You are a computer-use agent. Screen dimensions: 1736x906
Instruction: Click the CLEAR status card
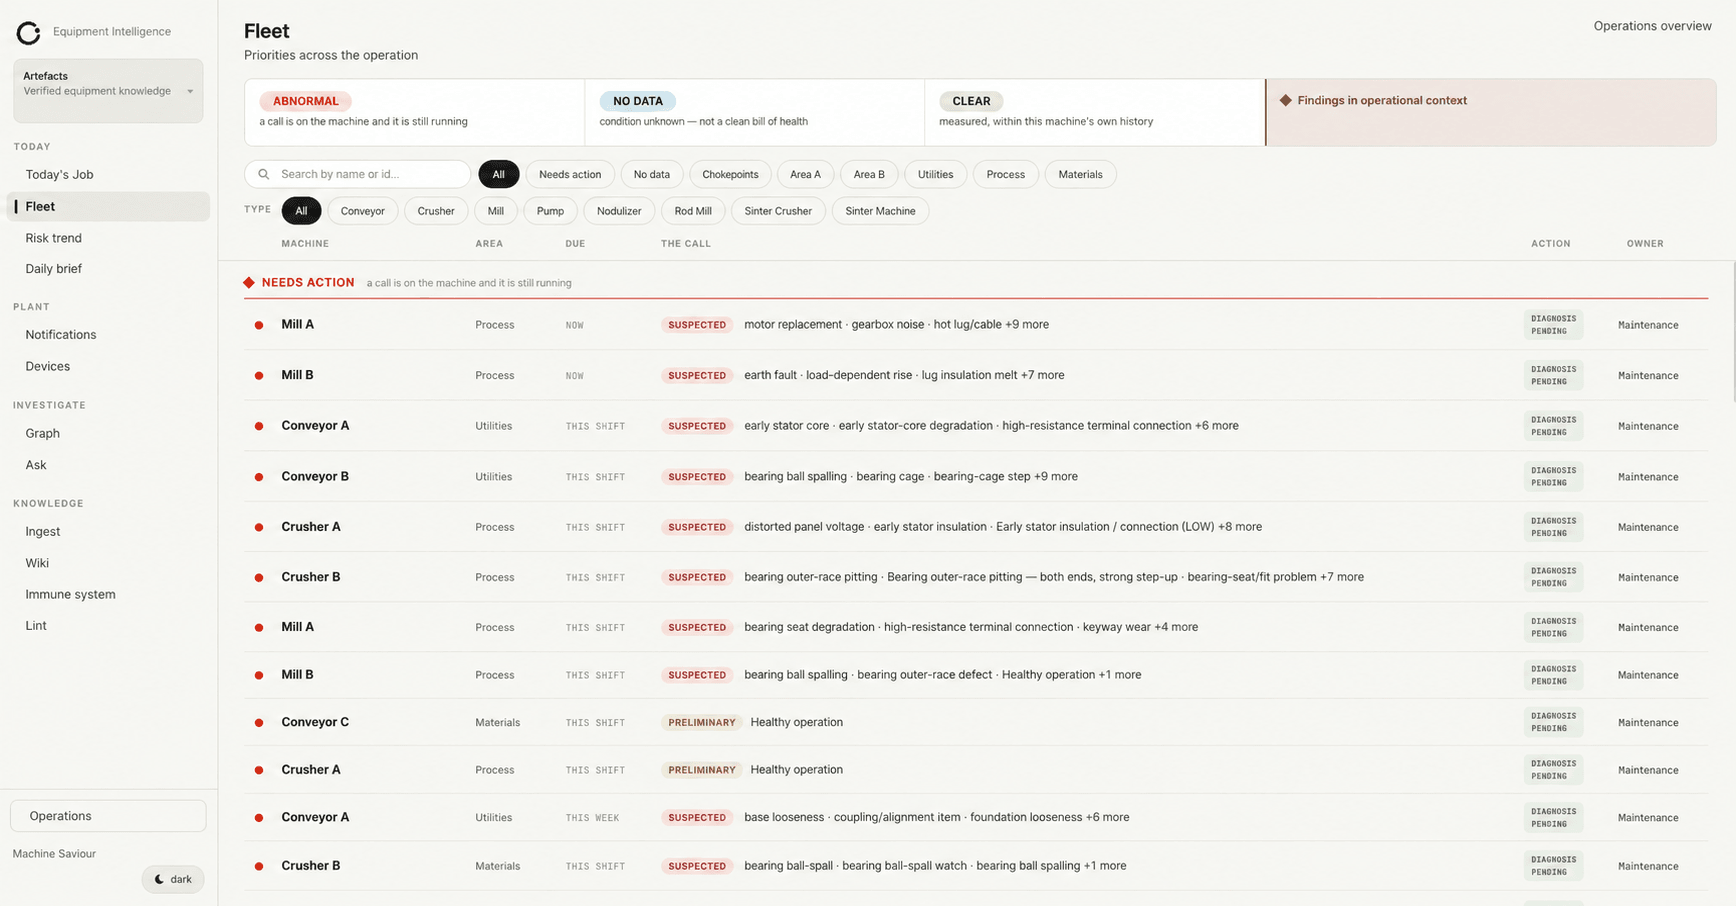[1095, 112]
